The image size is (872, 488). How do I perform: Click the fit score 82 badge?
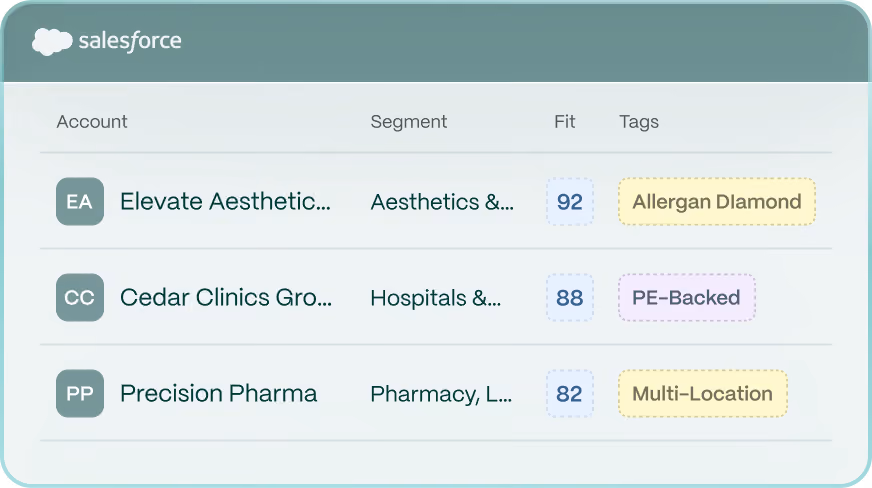[x=570, y=394]
